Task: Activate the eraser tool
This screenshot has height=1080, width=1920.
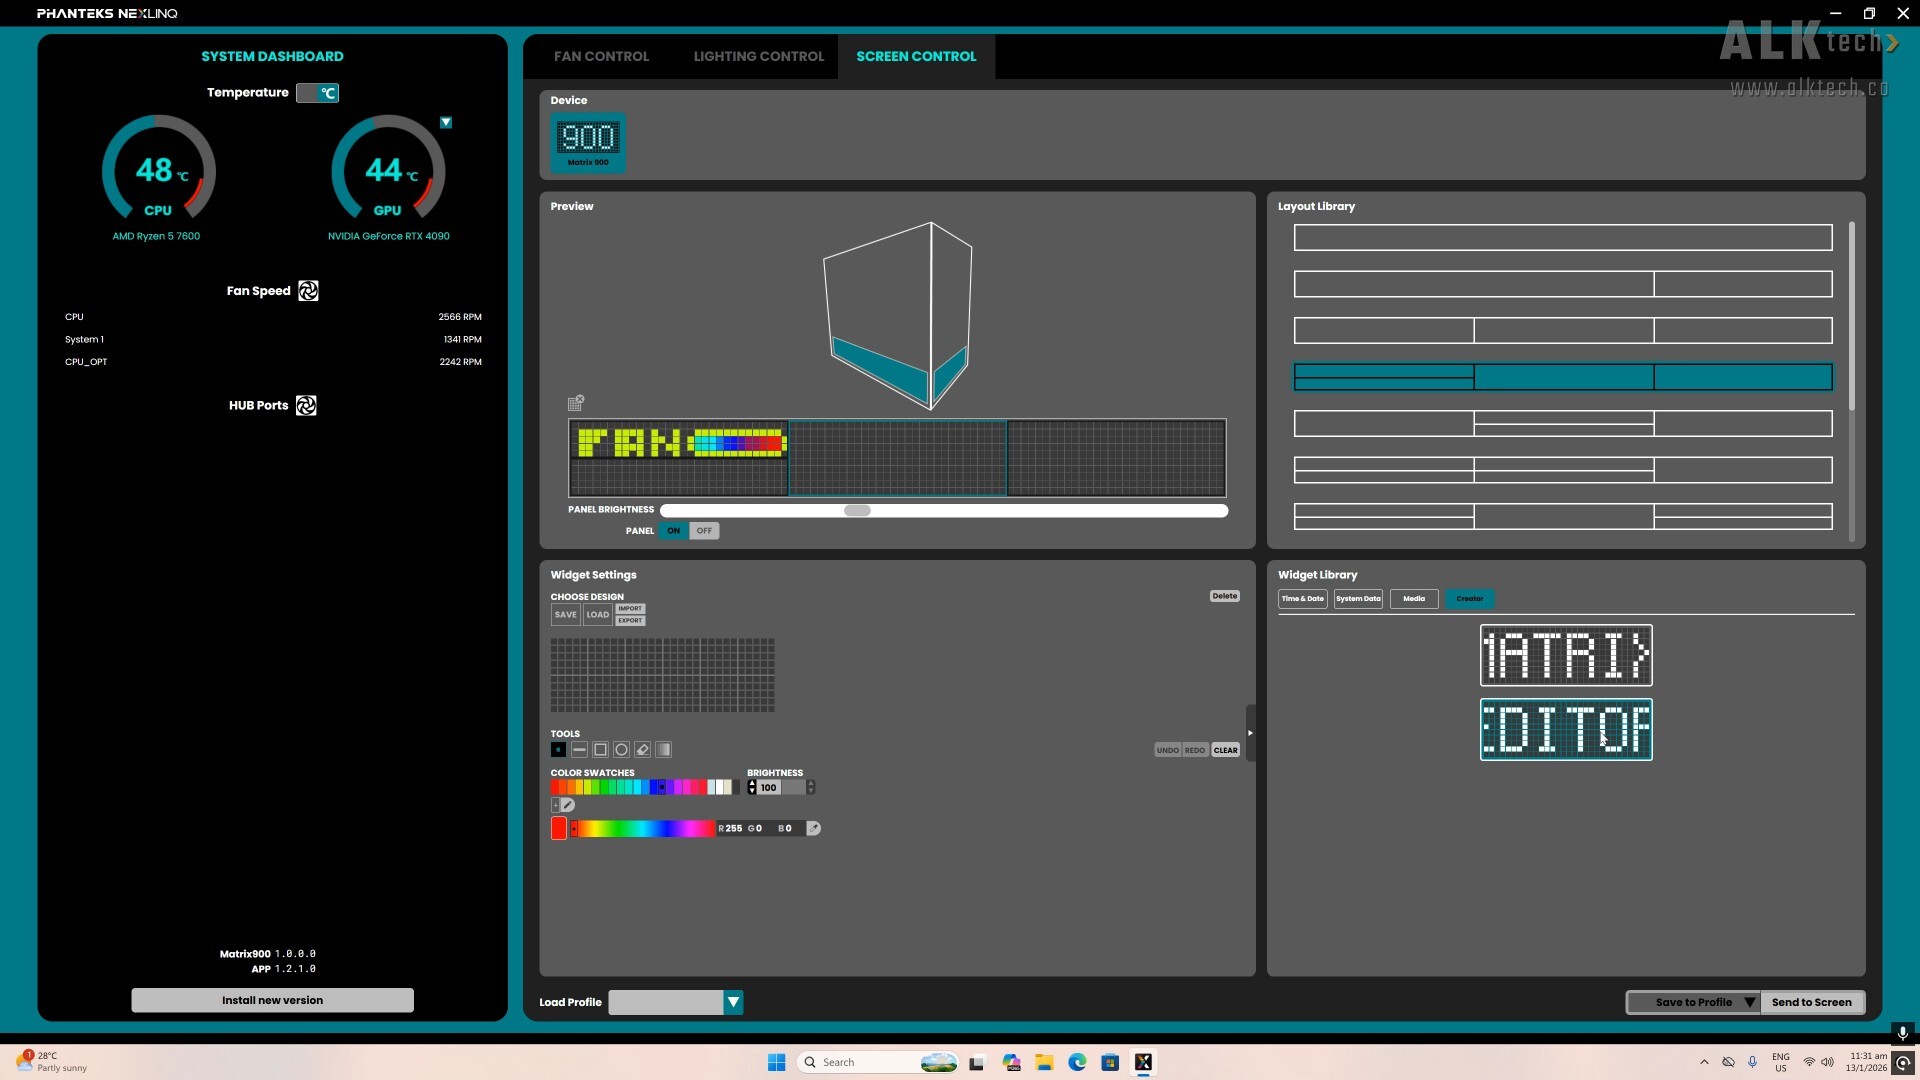Action: pos(642,749)
